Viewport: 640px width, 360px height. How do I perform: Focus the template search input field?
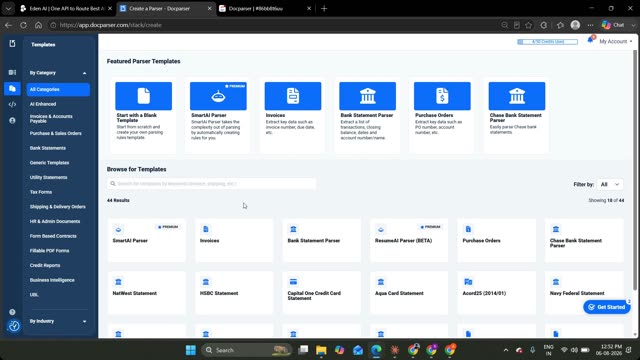coord(211,184)
